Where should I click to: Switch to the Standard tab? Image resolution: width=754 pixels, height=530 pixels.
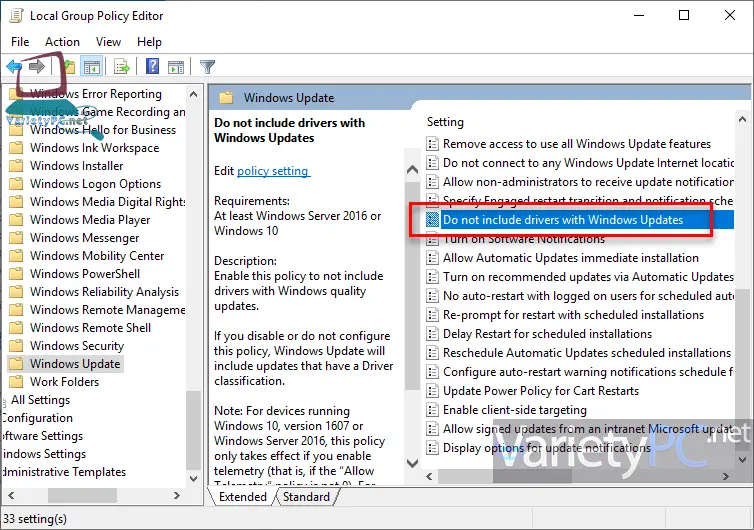(306, 497)
